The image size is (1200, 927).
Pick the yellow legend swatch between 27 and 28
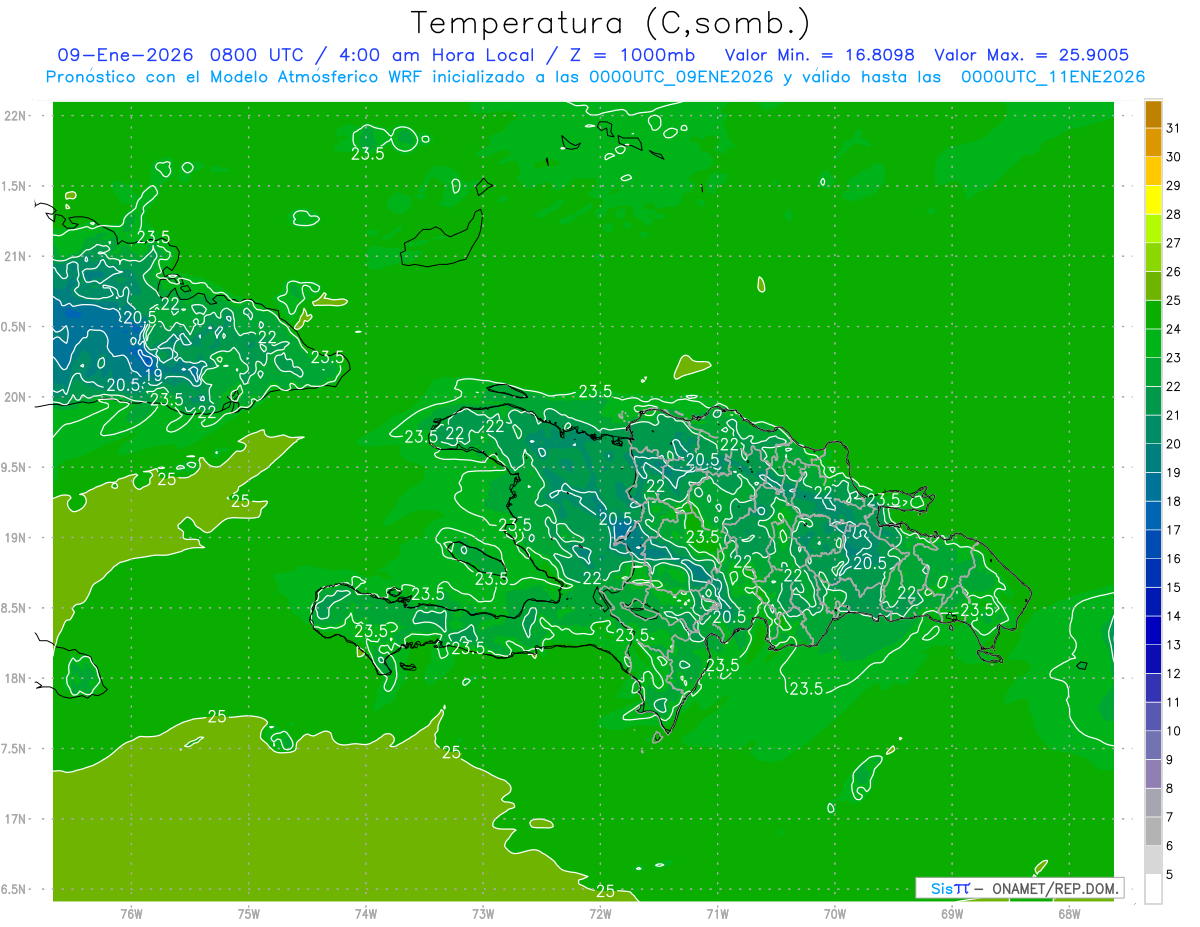point(1153,229)
